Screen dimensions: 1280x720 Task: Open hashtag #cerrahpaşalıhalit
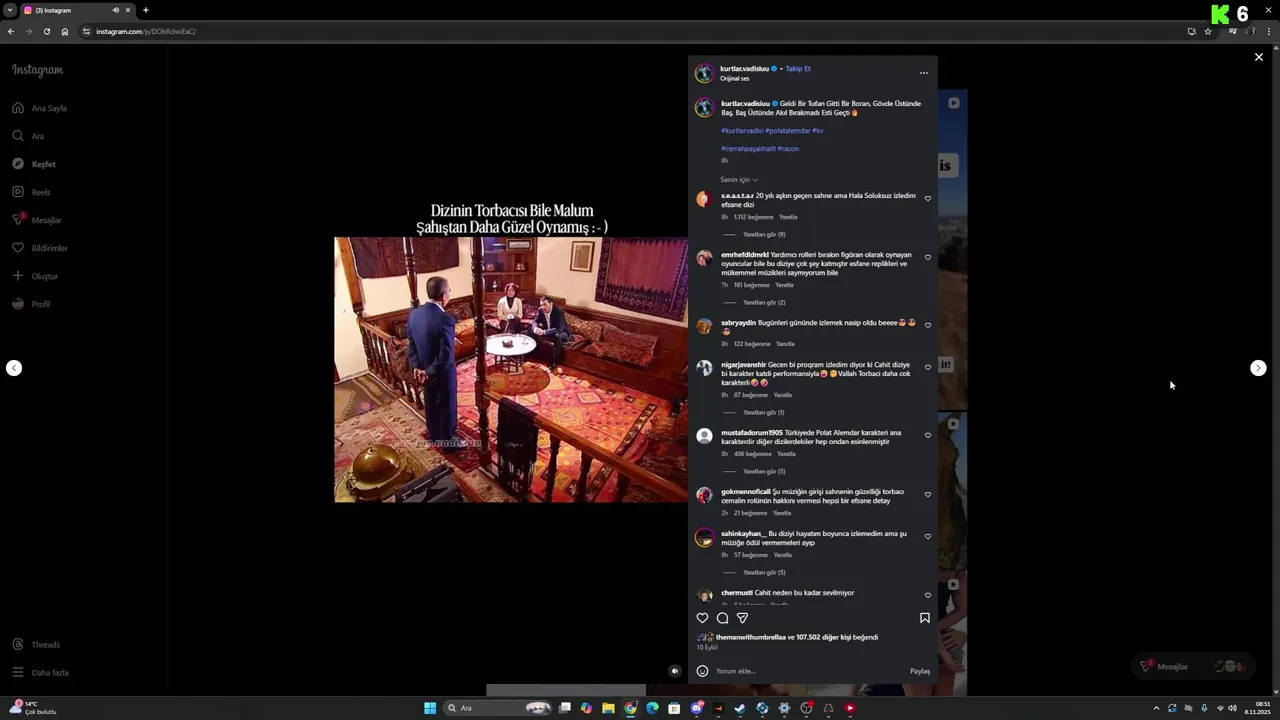[x=748, y=149]
